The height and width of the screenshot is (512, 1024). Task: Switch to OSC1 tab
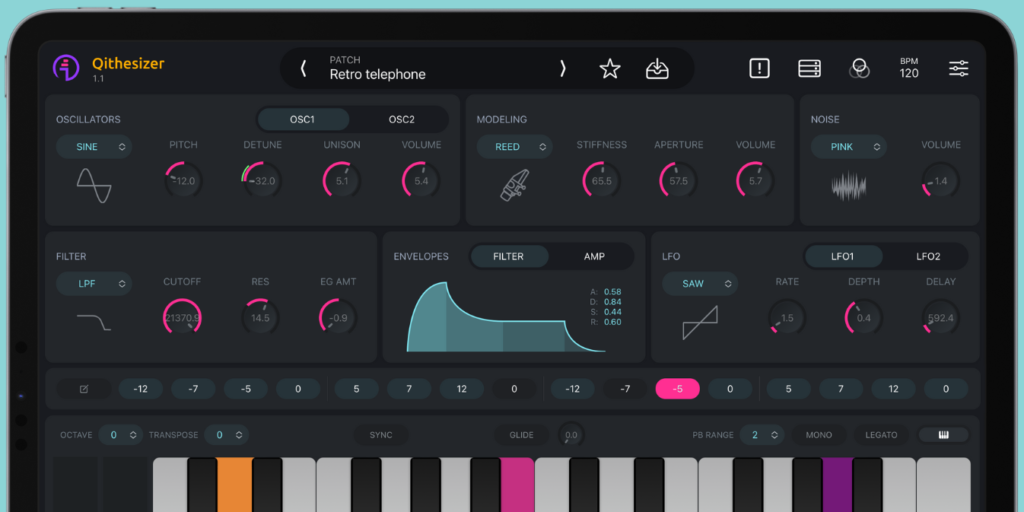coord(302,120)
